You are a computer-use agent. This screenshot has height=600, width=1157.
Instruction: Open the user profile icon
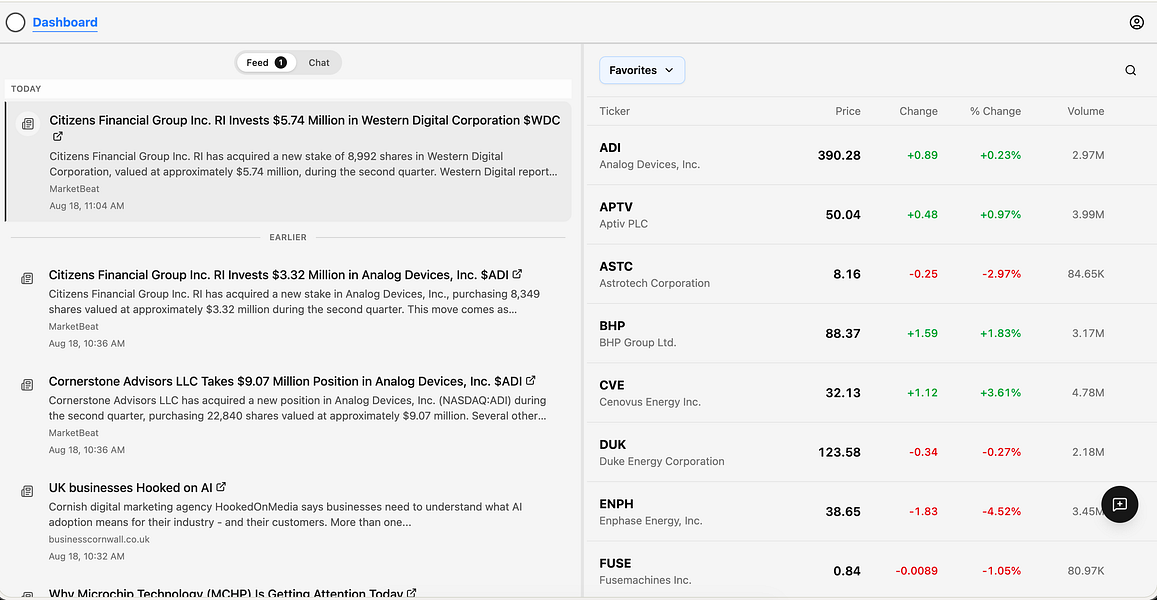[1136, 22]
